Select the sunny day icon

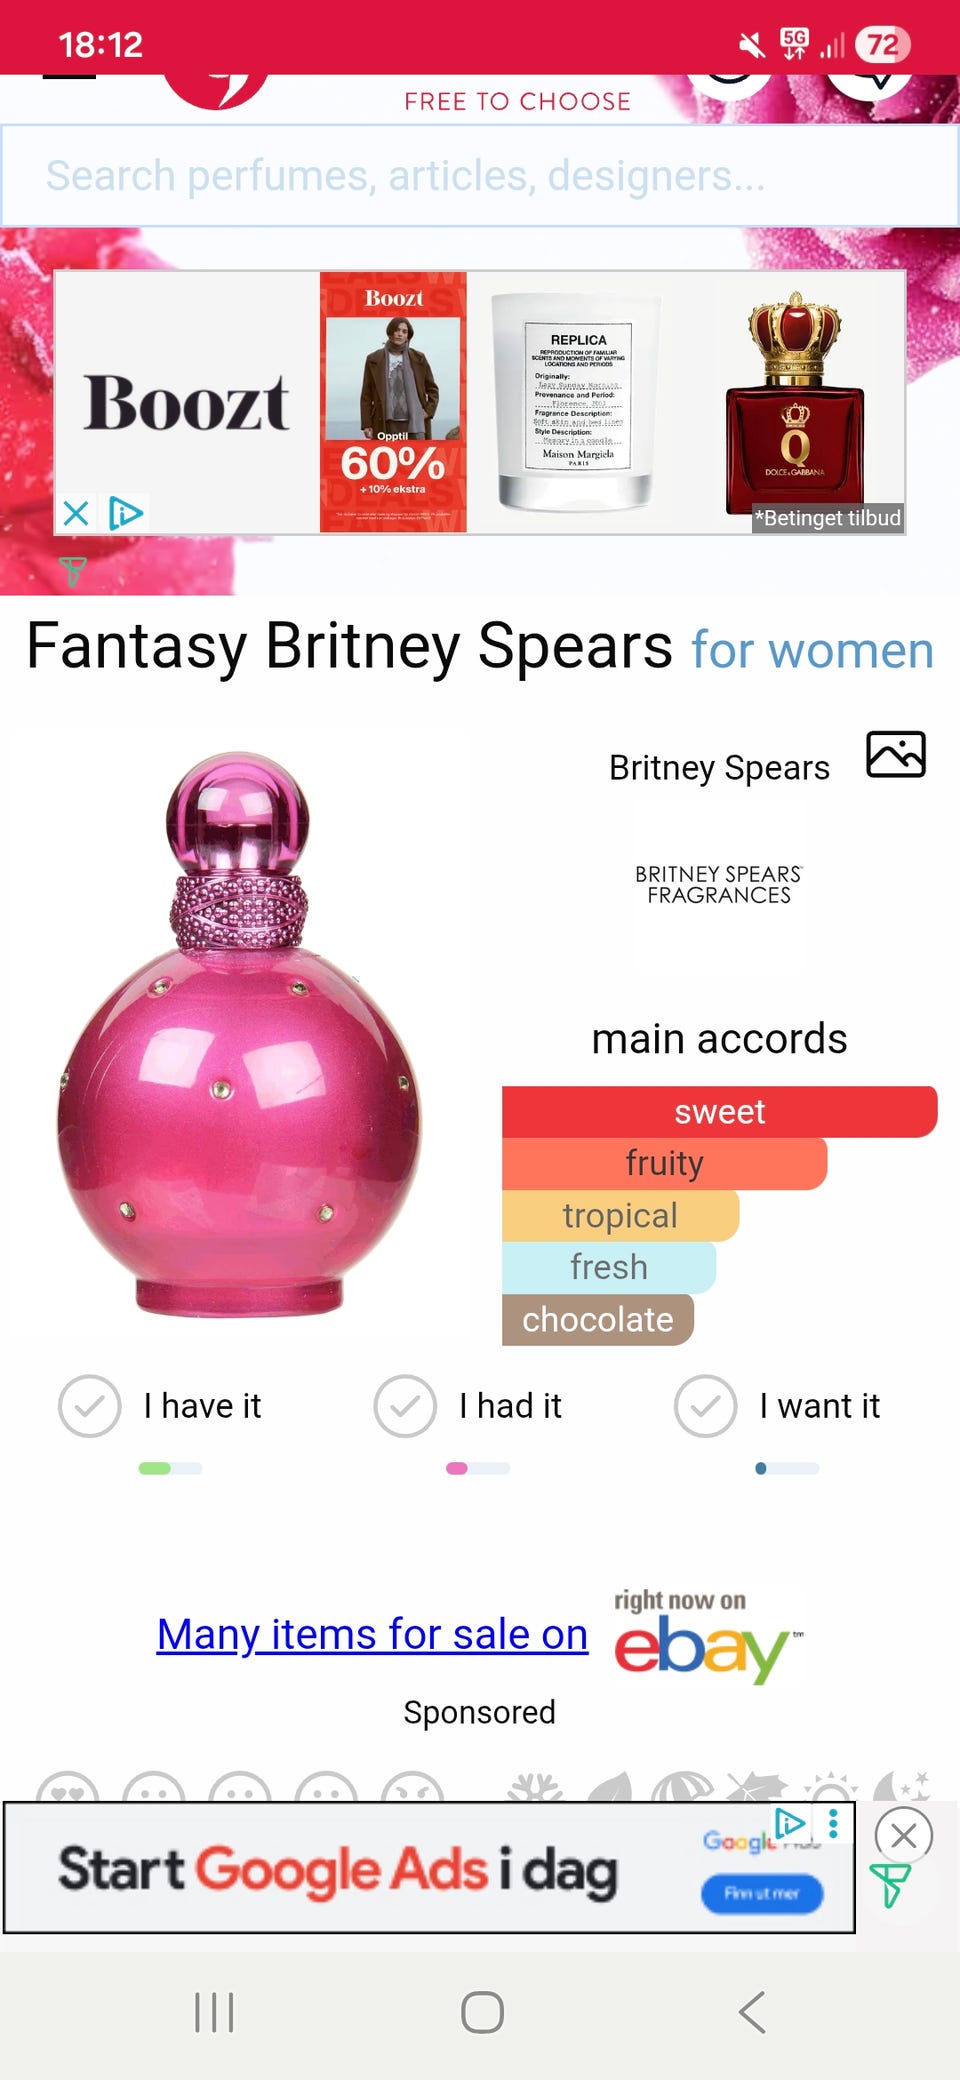[830, 1788]
